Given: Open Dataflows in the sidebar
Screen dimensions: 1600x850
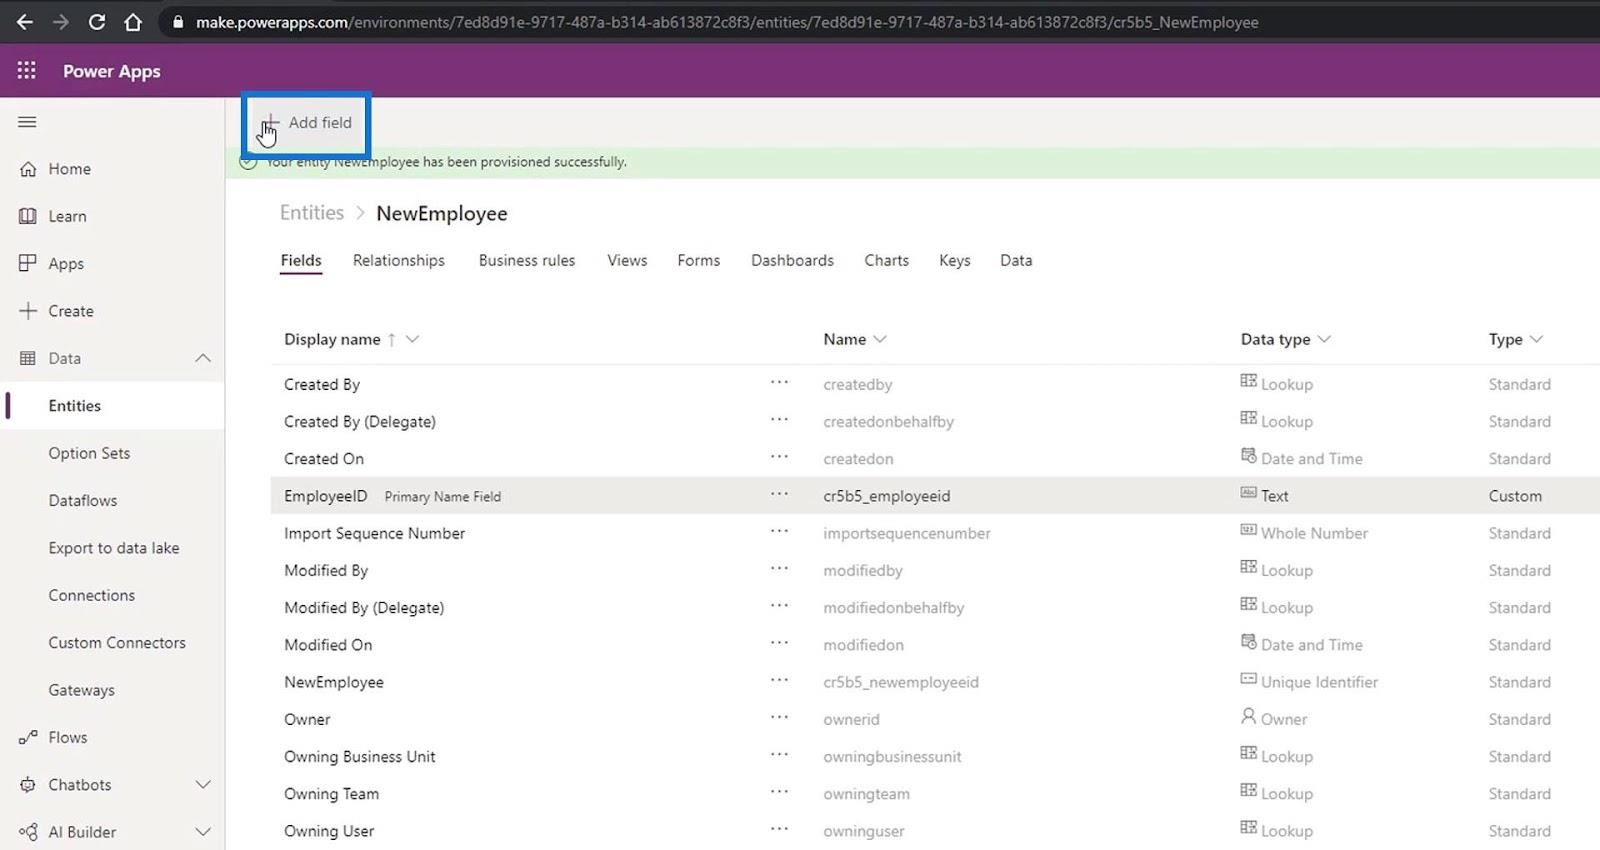Looking at the screenshot, I should click(x=83, y=500).
